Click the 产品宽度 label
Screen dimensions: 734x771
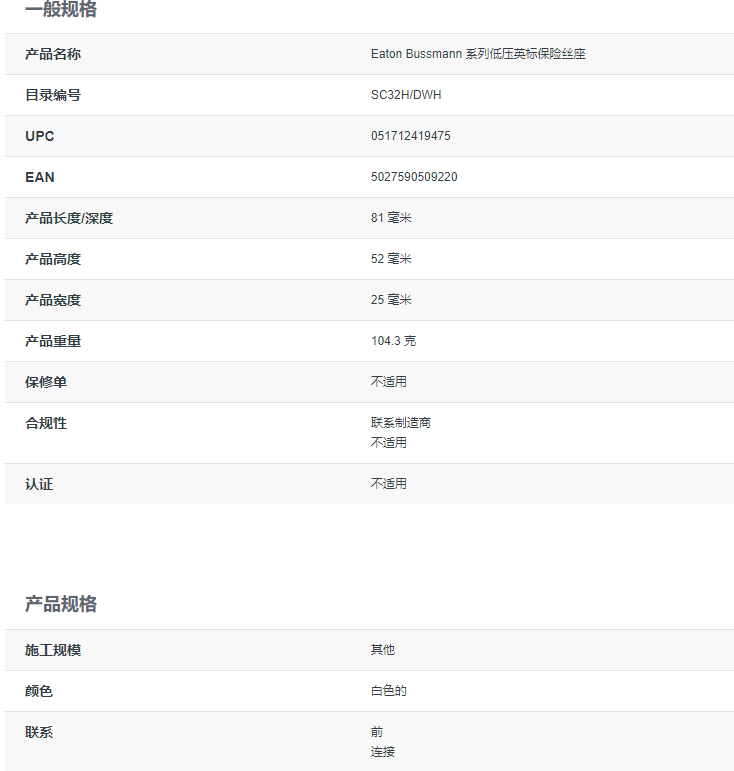[53, 300]
